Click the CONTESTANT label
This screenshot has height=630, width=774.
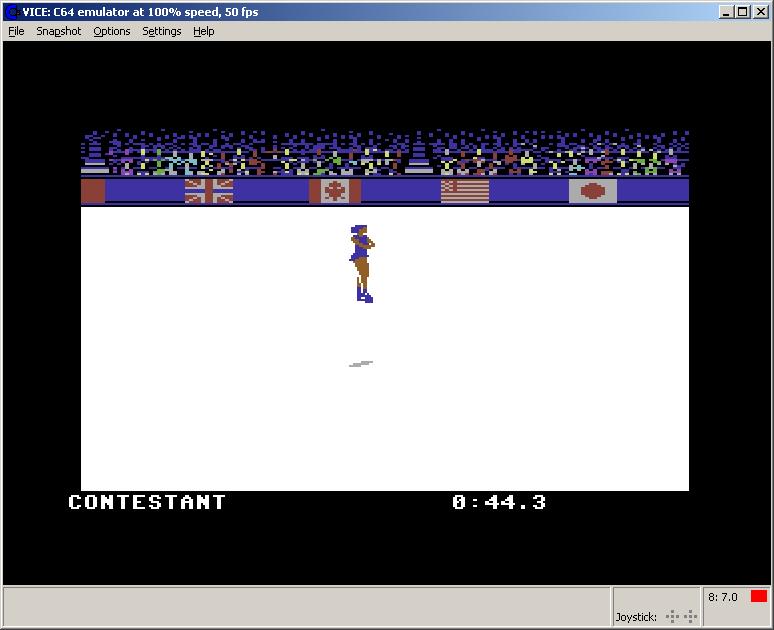click(147, 502)
